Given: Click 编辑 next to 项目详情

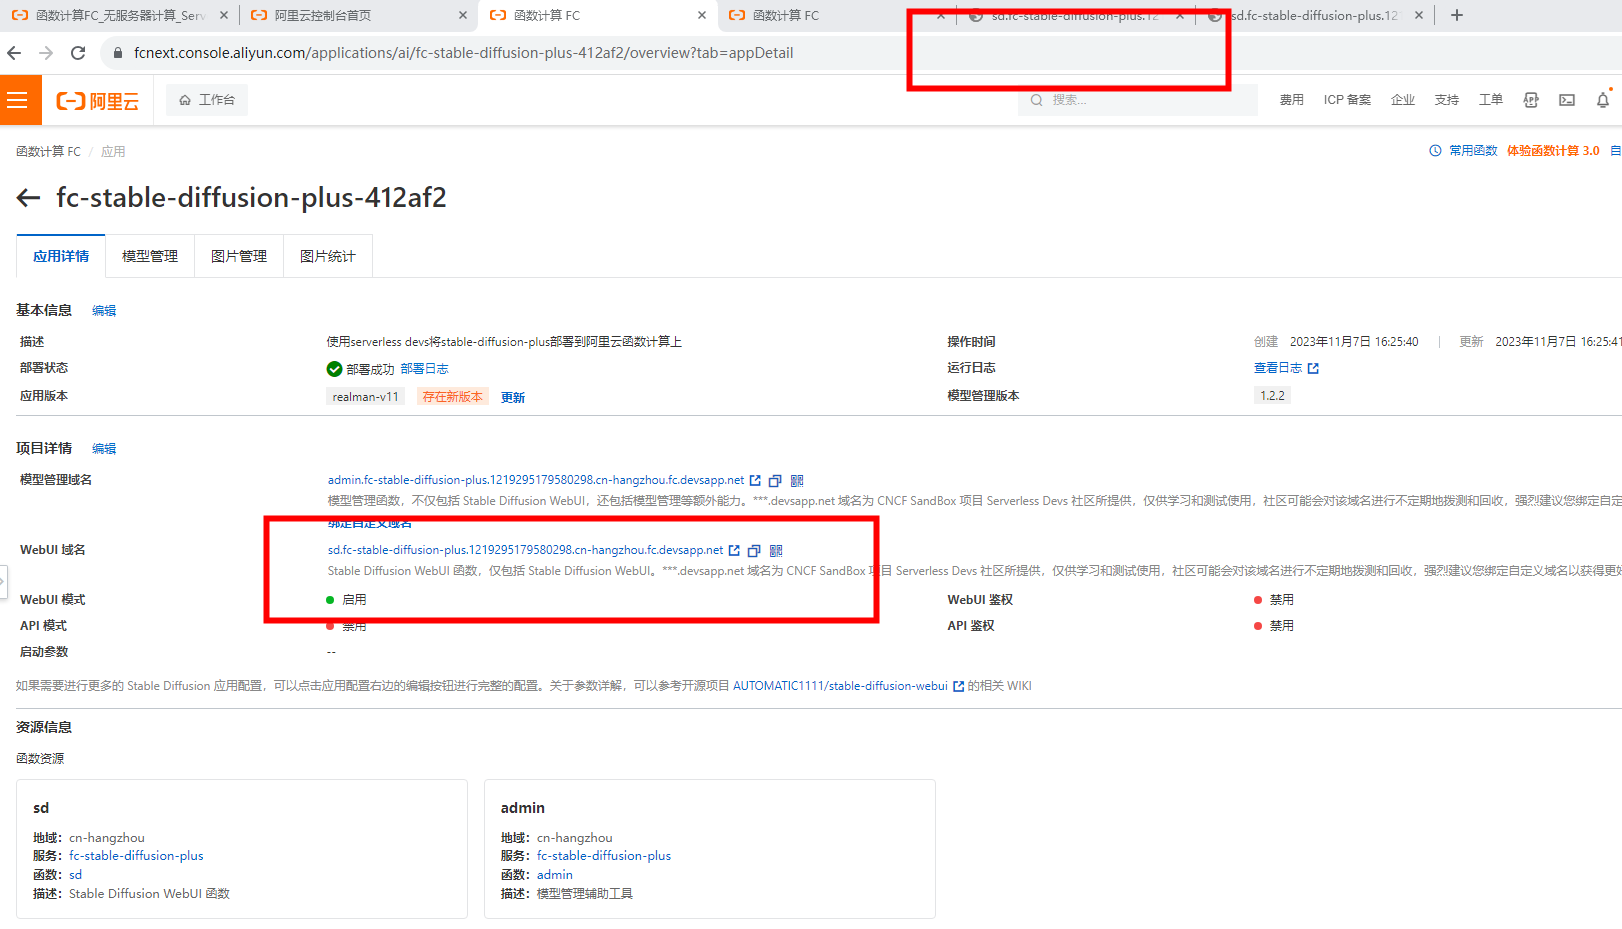Looking at the screenshot, I should [104, 449].
